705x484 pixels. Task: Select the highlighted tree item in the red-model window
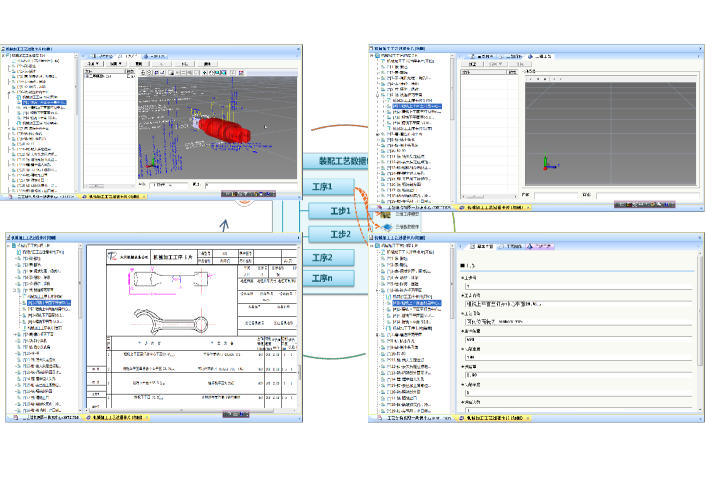[44, 103]
